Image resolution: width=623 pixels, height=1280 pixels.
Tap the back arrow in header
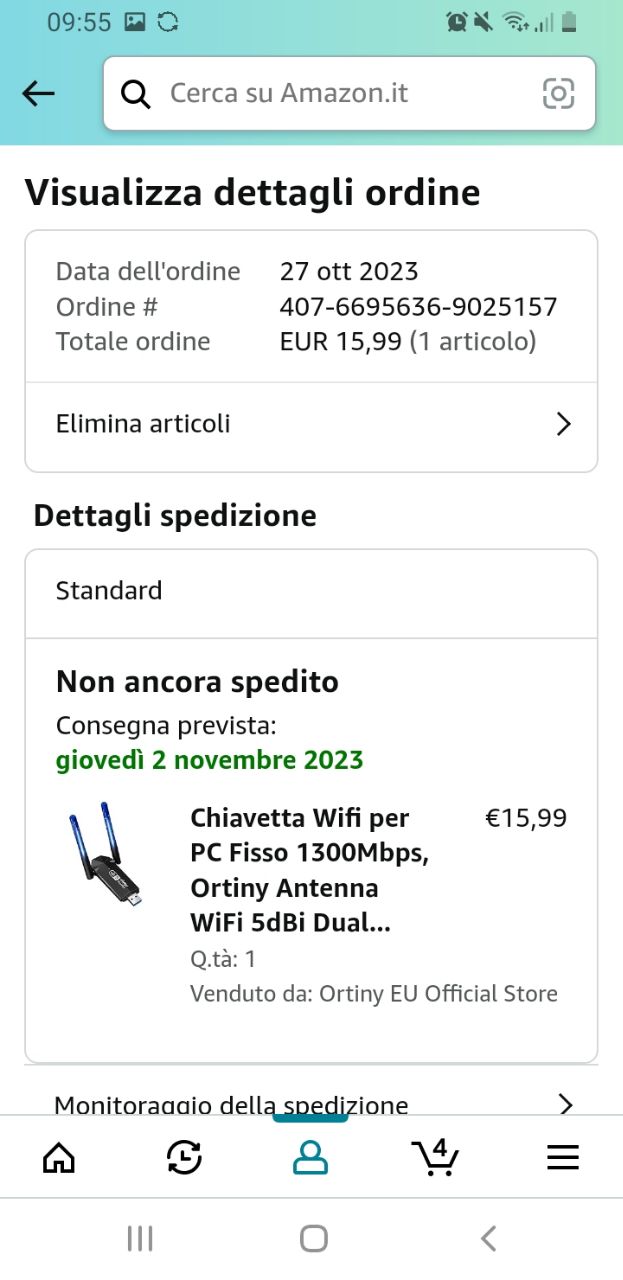(38, 94)
